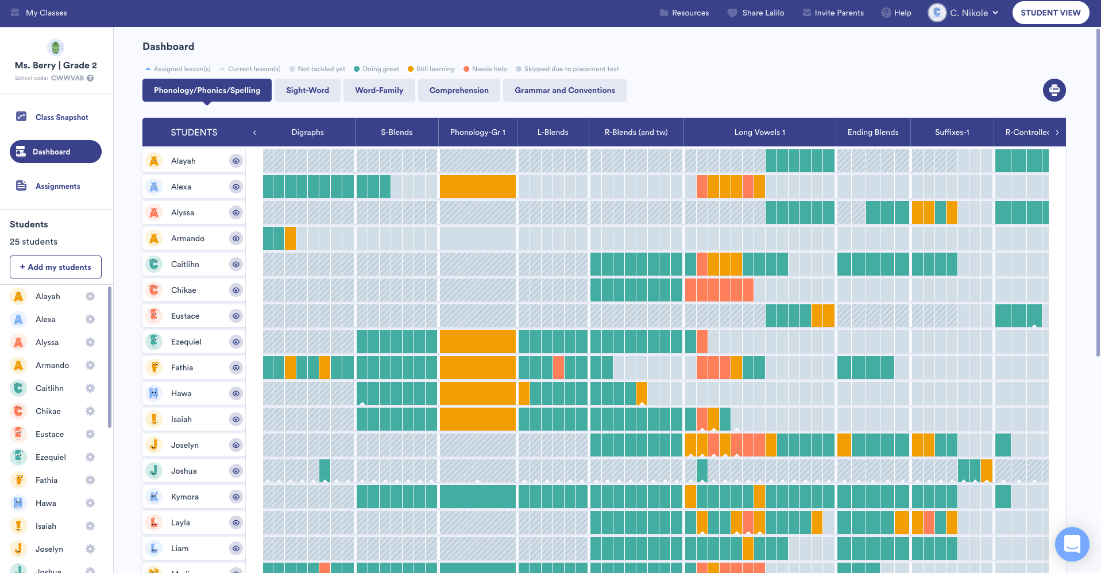Toggle eye icon for Fathia row
1101x573 pixels.
[x=236, y=367]
